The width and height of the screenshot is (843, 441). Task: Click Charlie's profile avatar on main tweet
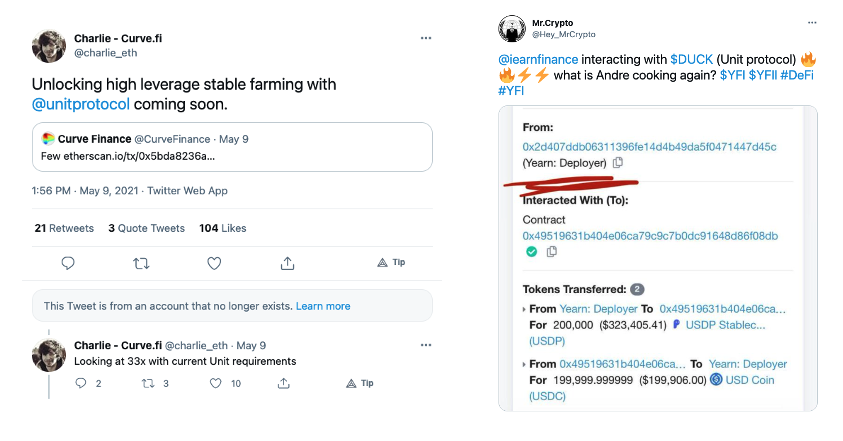pos(49,46)
